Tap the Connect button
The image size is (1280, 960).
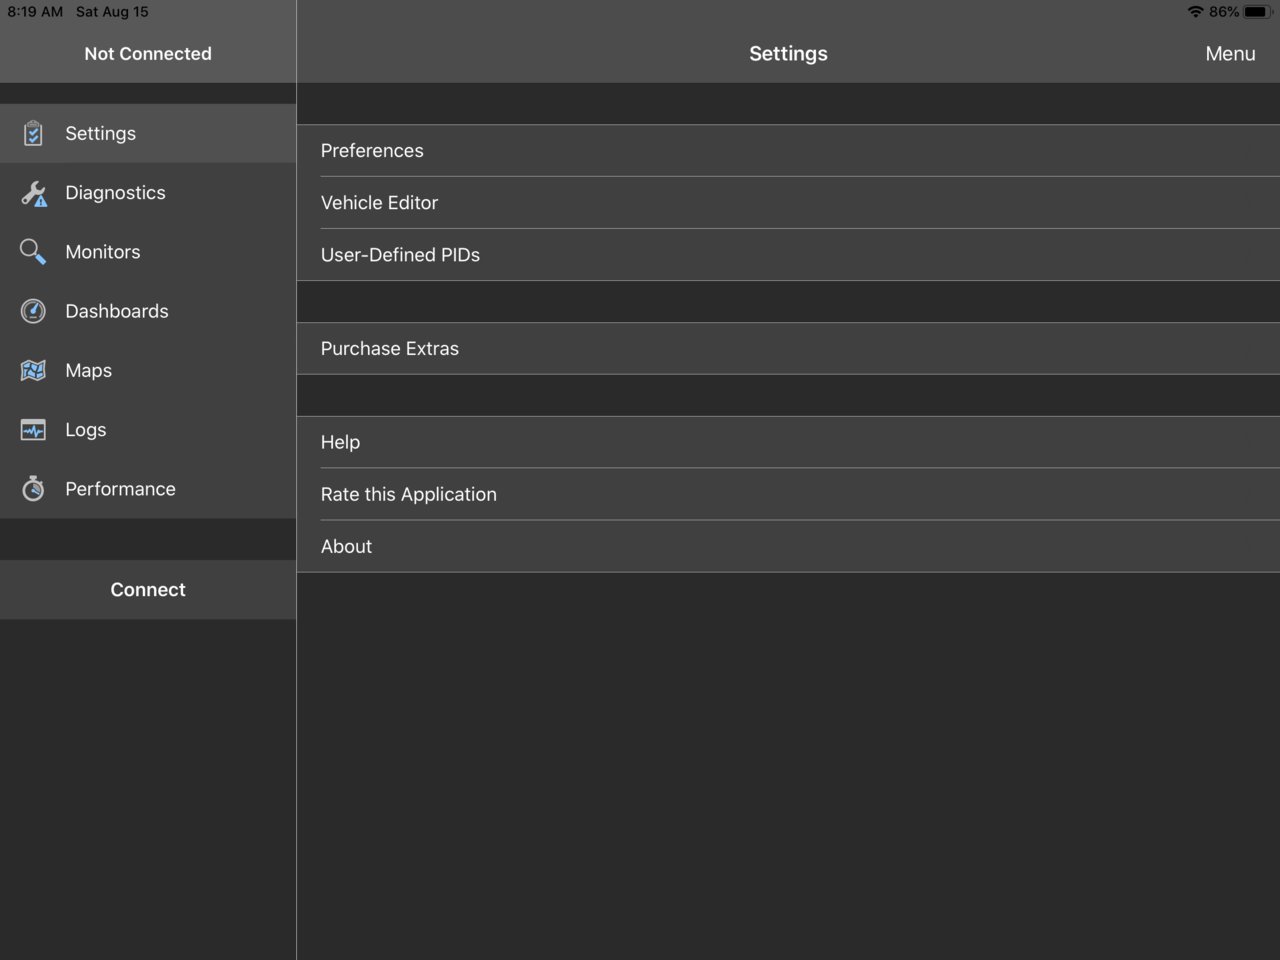148,590
